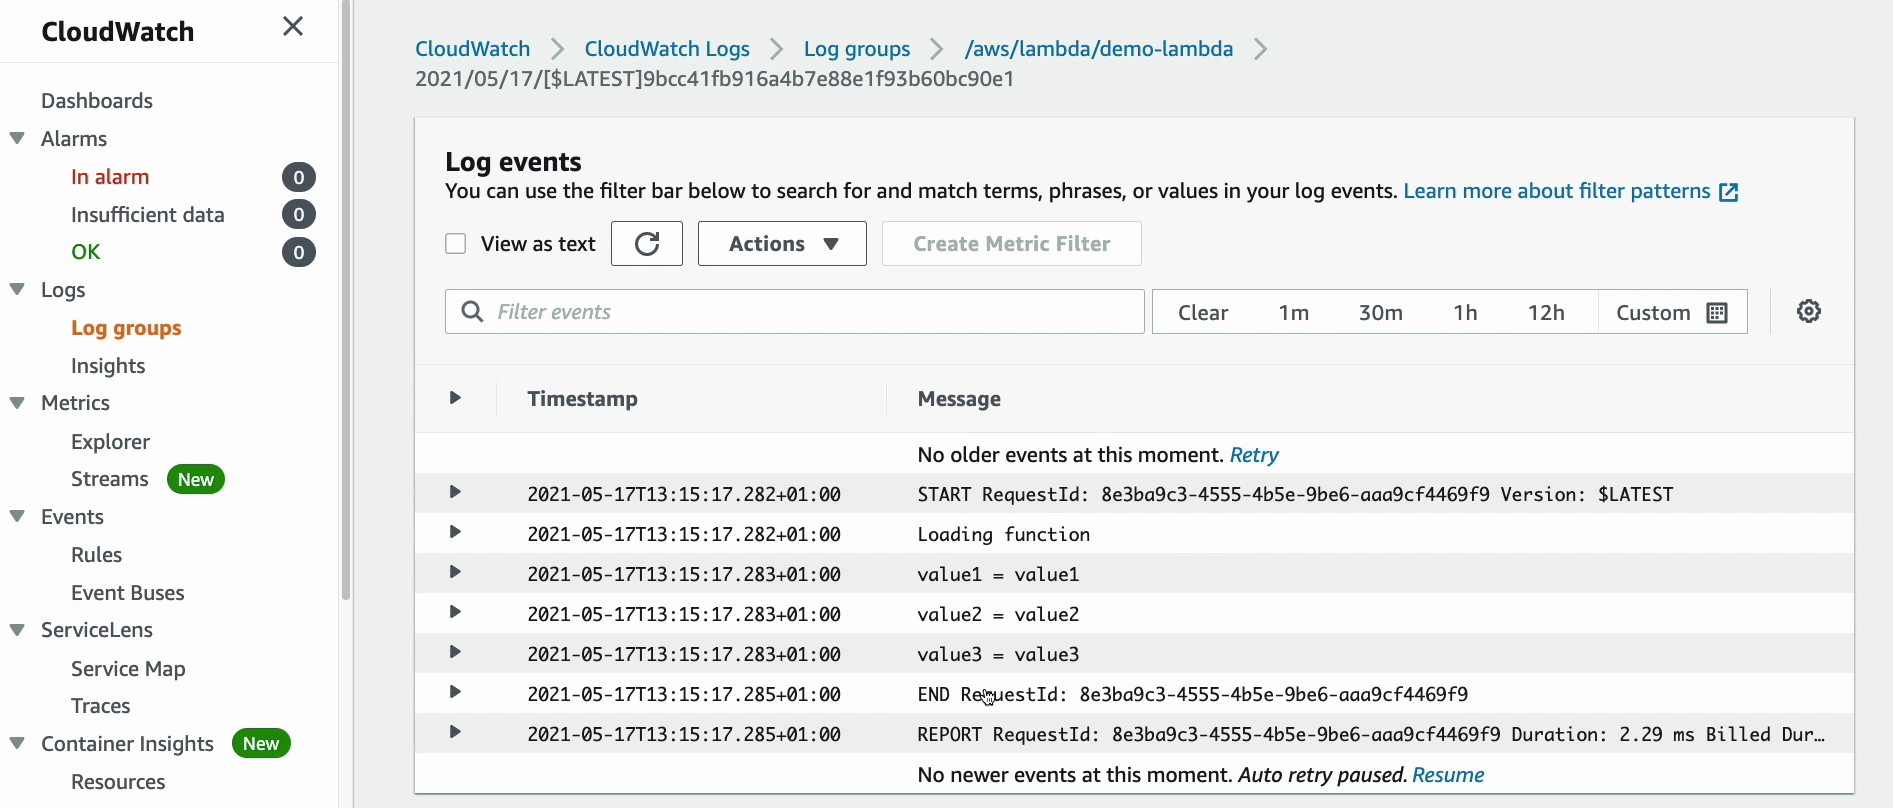This screenshot has height=808, width=1893.
Task: Open Resources under Container Insights
Action: [x=118, y=782]
